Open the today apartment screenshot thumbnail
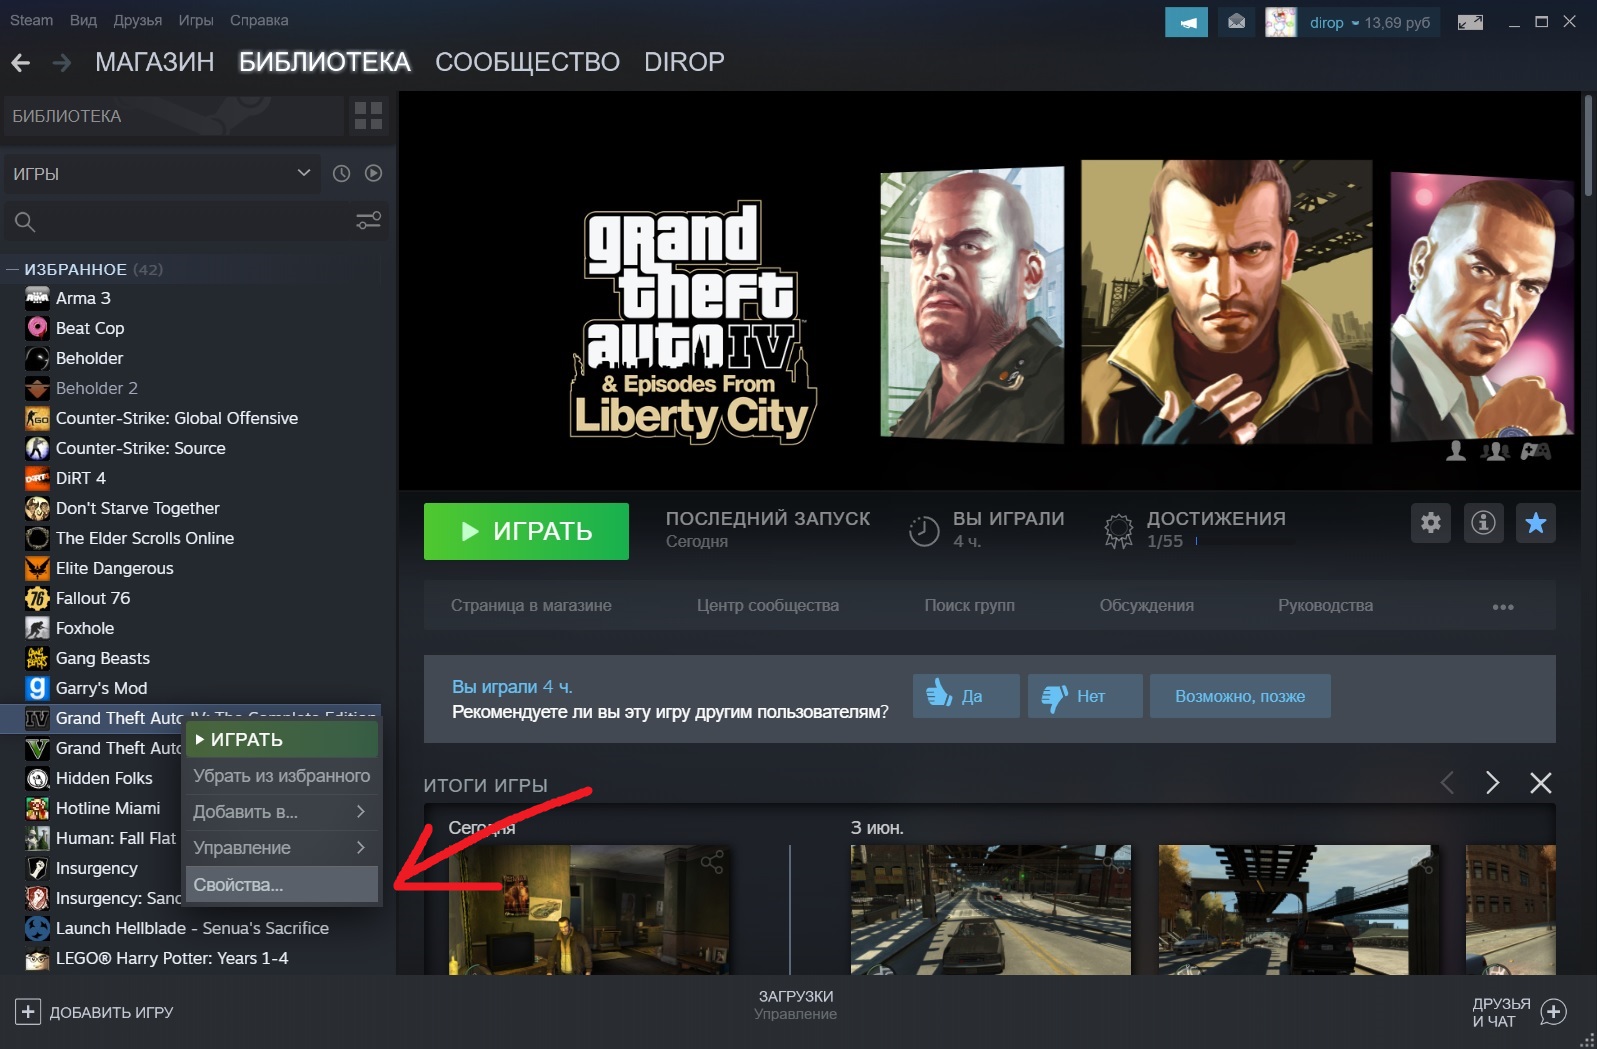This screenshot has height=1049, width=1597. coord(589,909)
